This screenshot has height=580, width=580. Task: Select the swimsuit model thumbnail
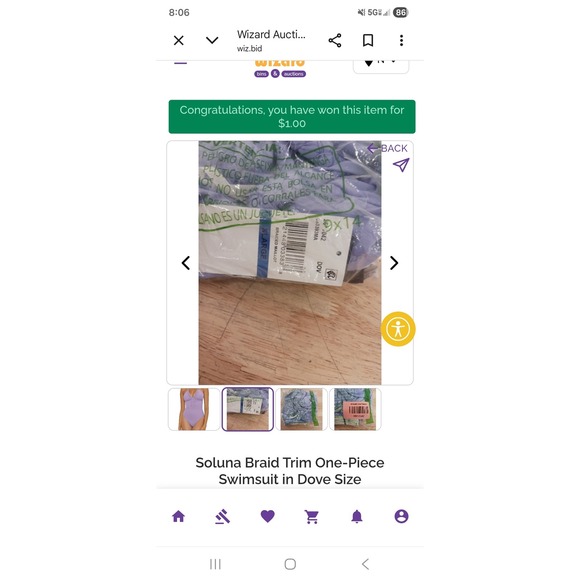pyautogui.click(x=194, y=409)
